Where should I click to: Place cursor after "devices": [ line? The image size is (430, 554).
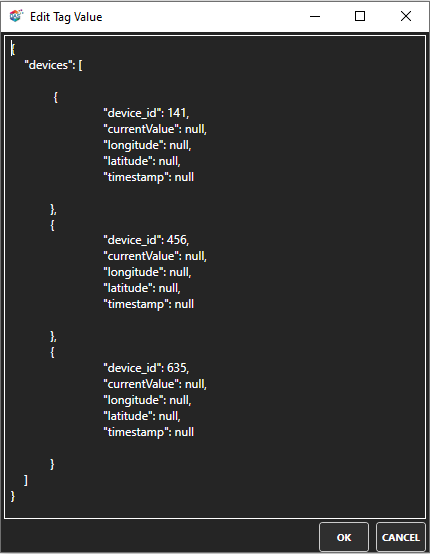tap(83, 65)
